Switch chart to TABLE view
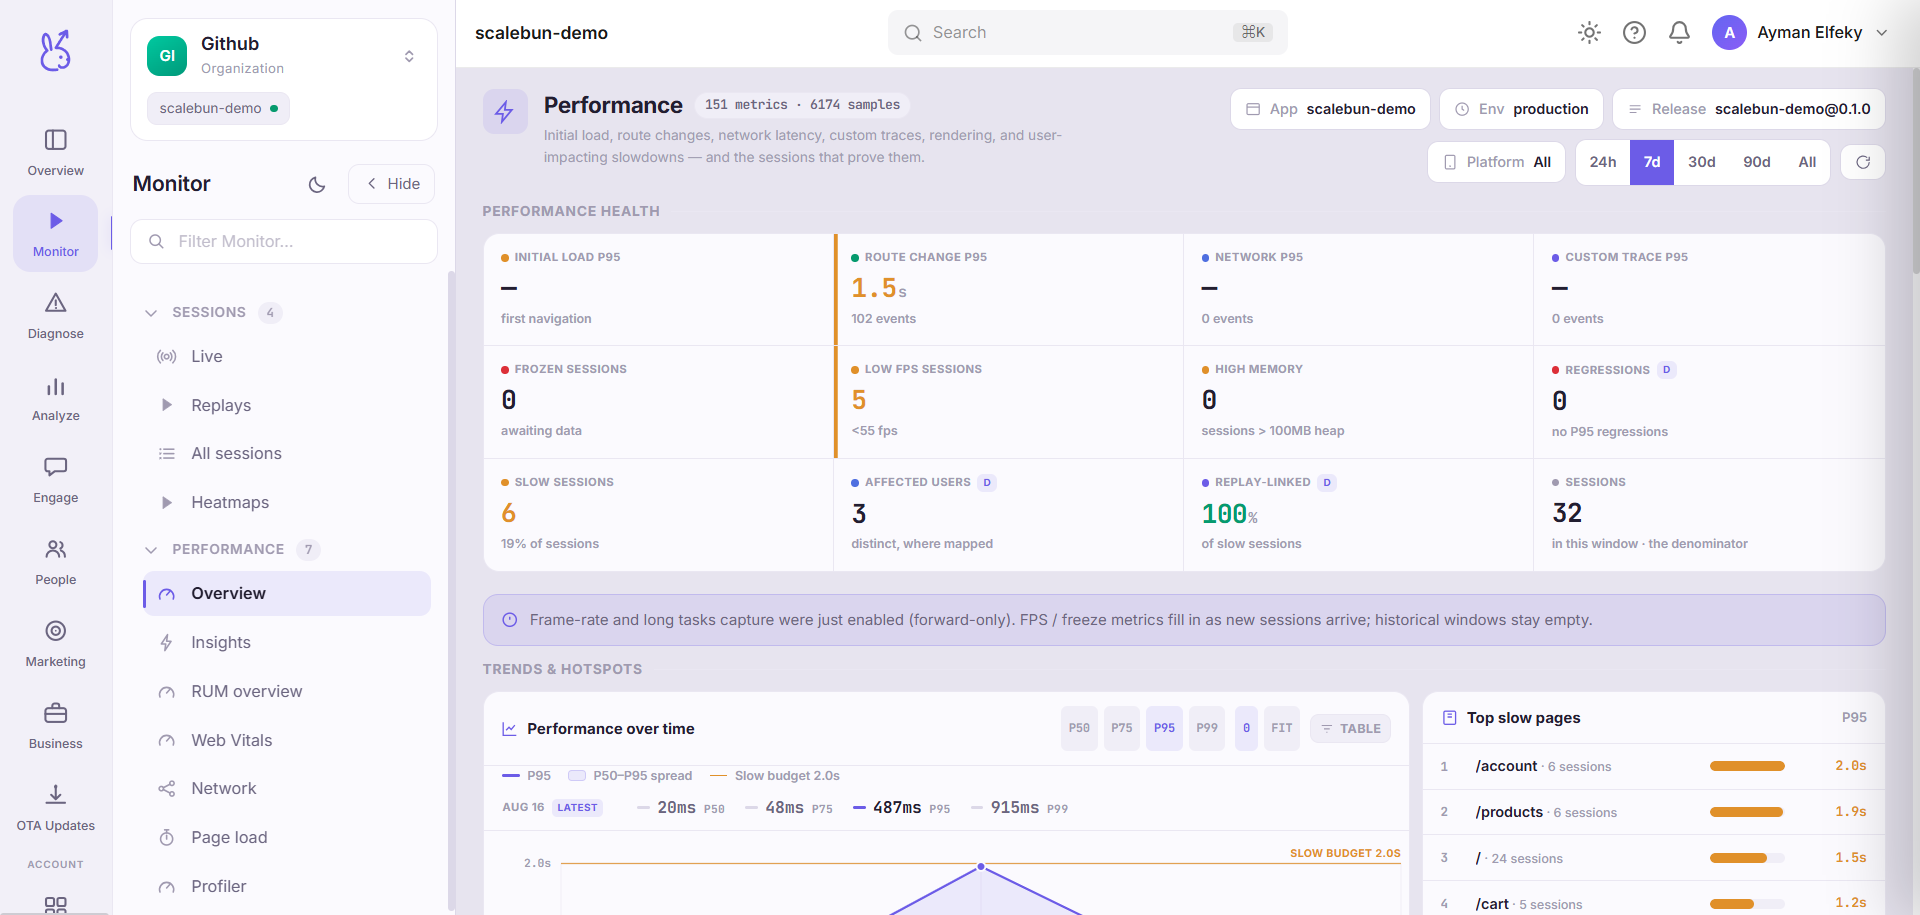 coord(1350,728)
